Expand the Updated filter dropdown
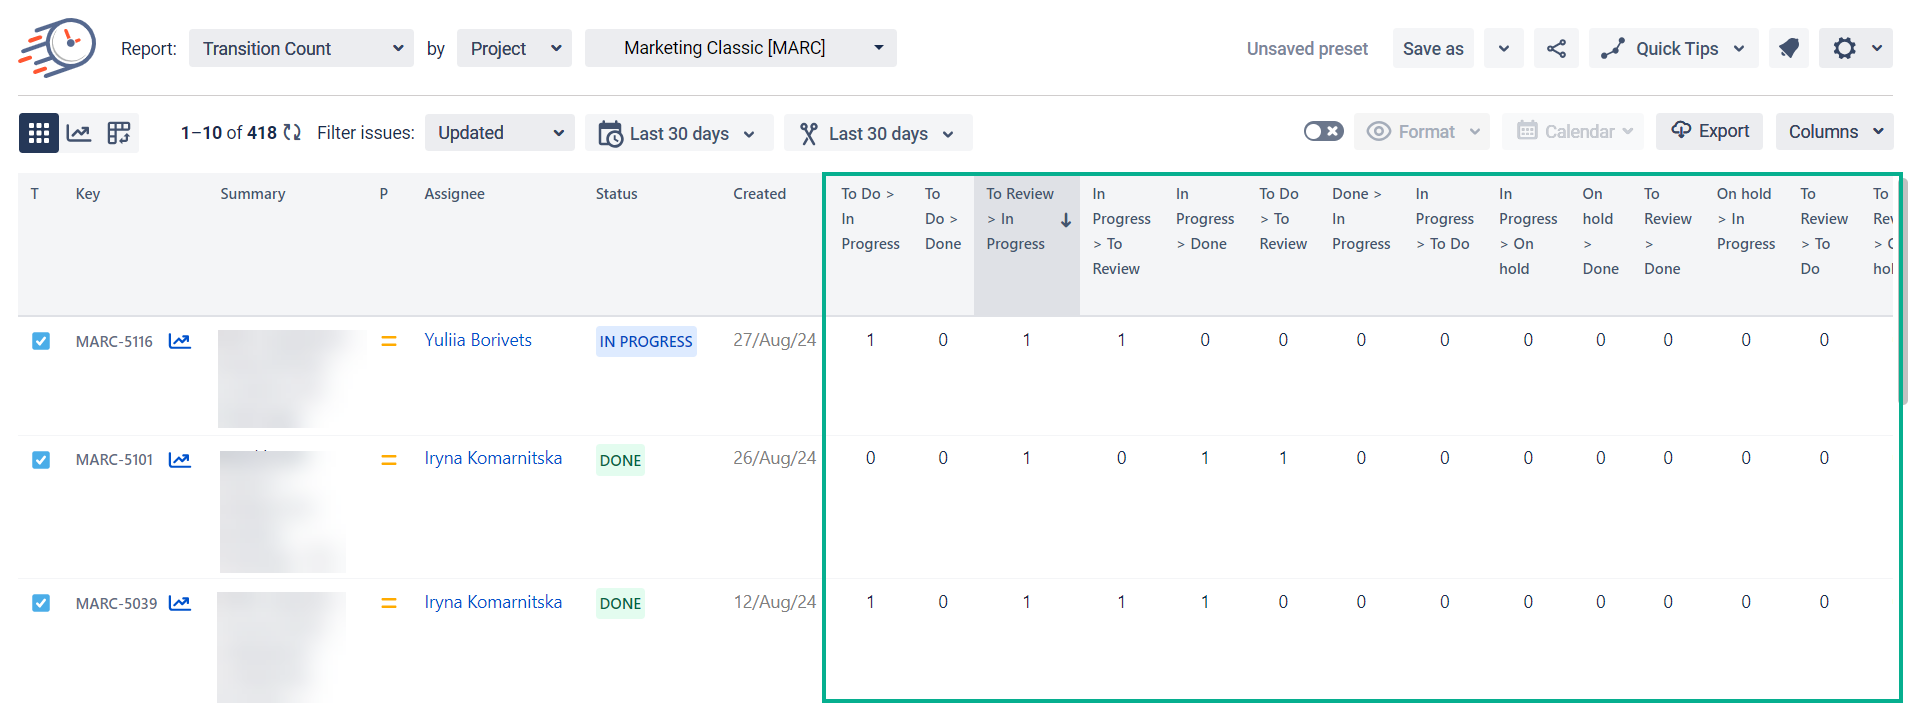This screenshot has height=703, width=1912. point(499,133)
